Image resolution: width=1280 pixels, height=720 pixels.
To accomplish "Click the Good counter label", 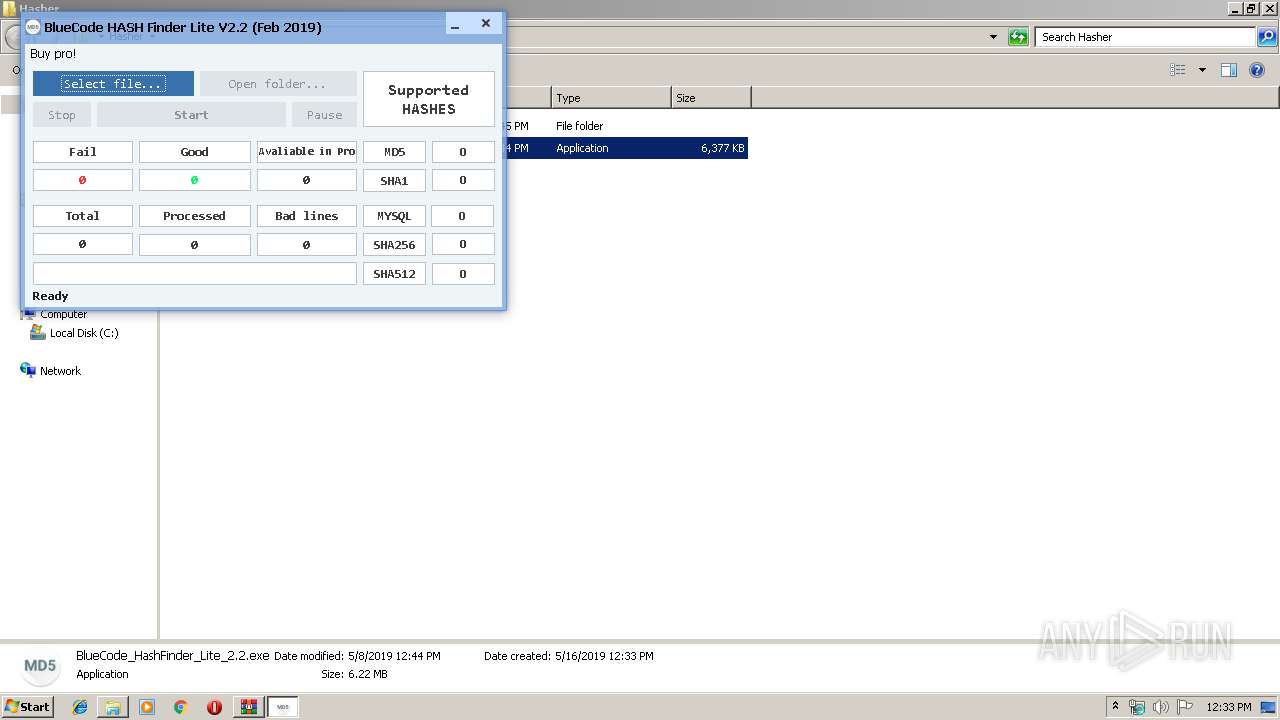I will [194, 152].
